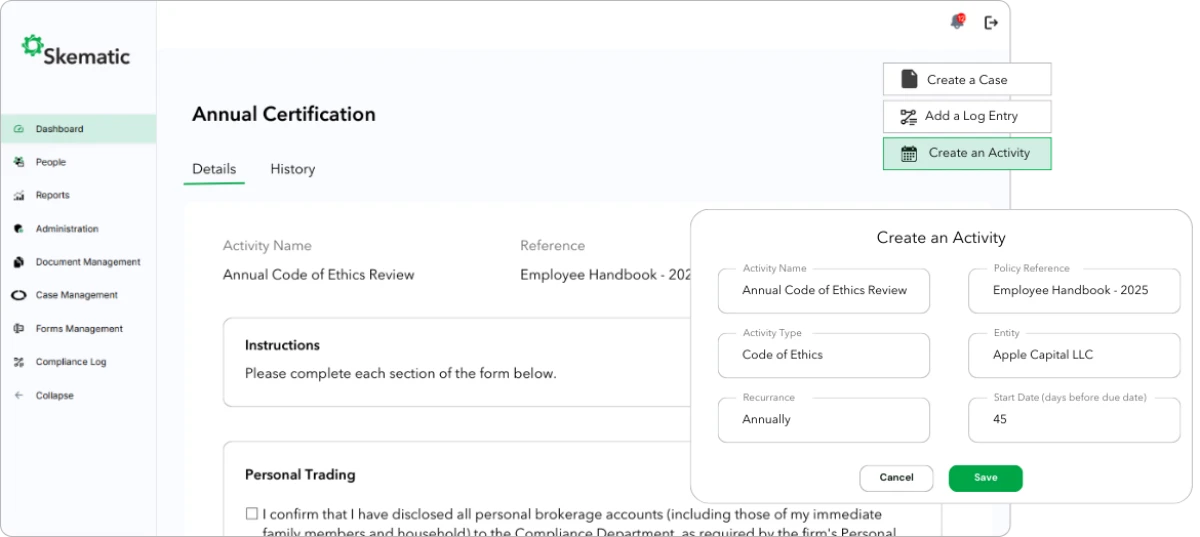
Task: Select the Details tab
Action: tap(214, 169)
